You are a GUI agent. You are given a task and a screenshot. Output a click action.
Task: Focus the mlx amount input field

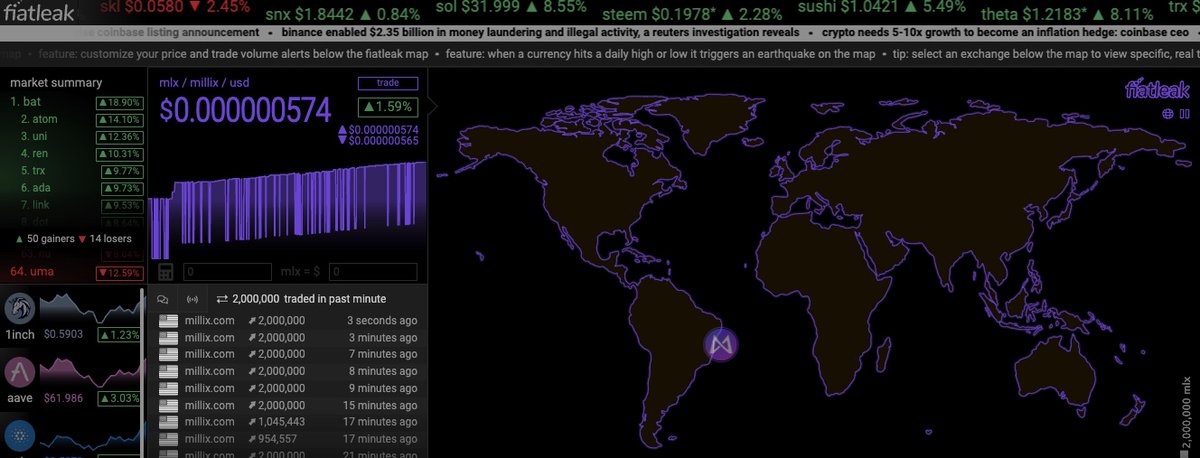227,272
